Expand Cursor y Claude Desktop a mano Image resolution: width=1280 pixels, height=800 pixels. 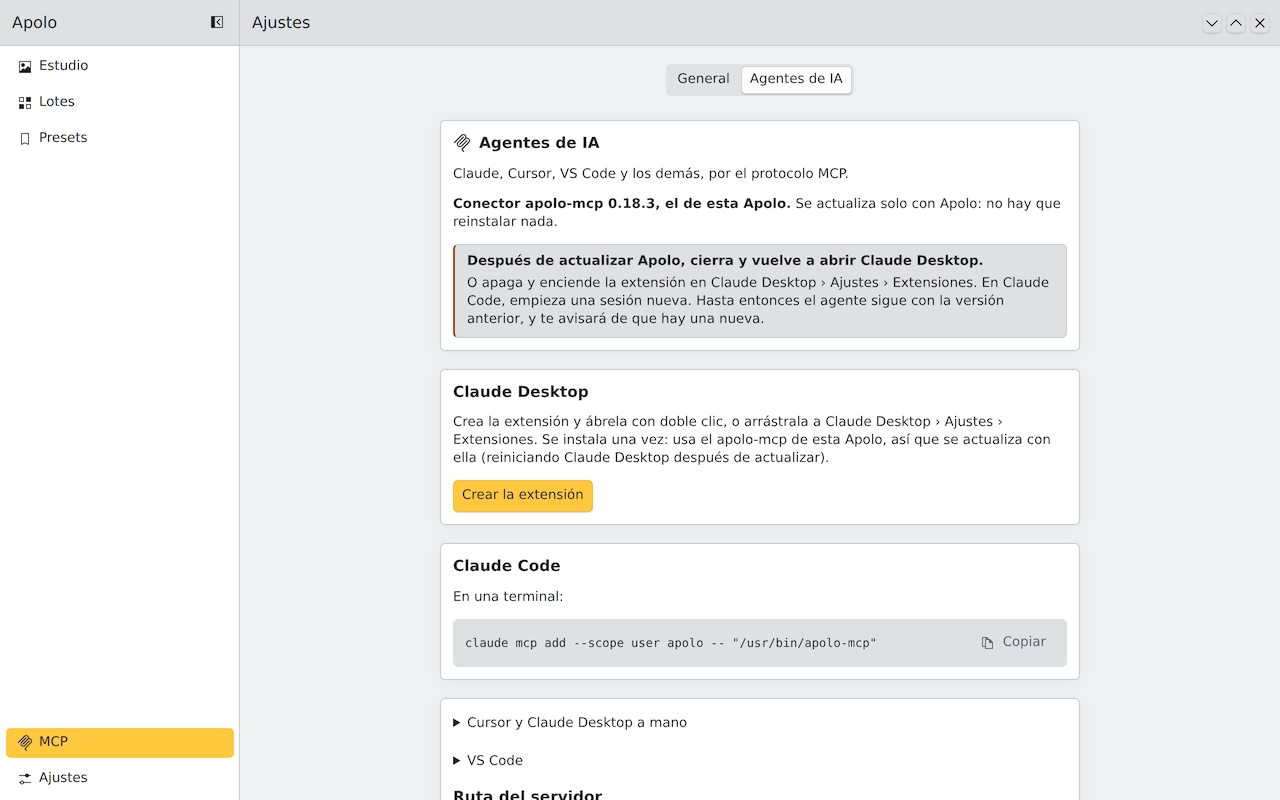tap(570, 723)
